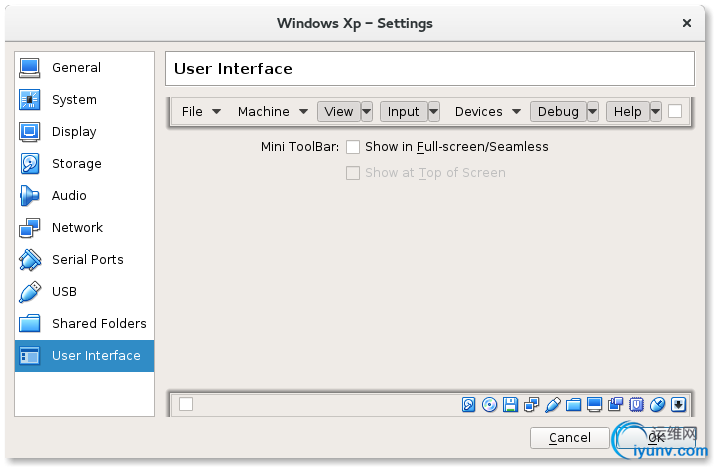Click the floppy disk status bar icon
The width and height of the screenshot is (714, 467).
(x=510, y=405)
